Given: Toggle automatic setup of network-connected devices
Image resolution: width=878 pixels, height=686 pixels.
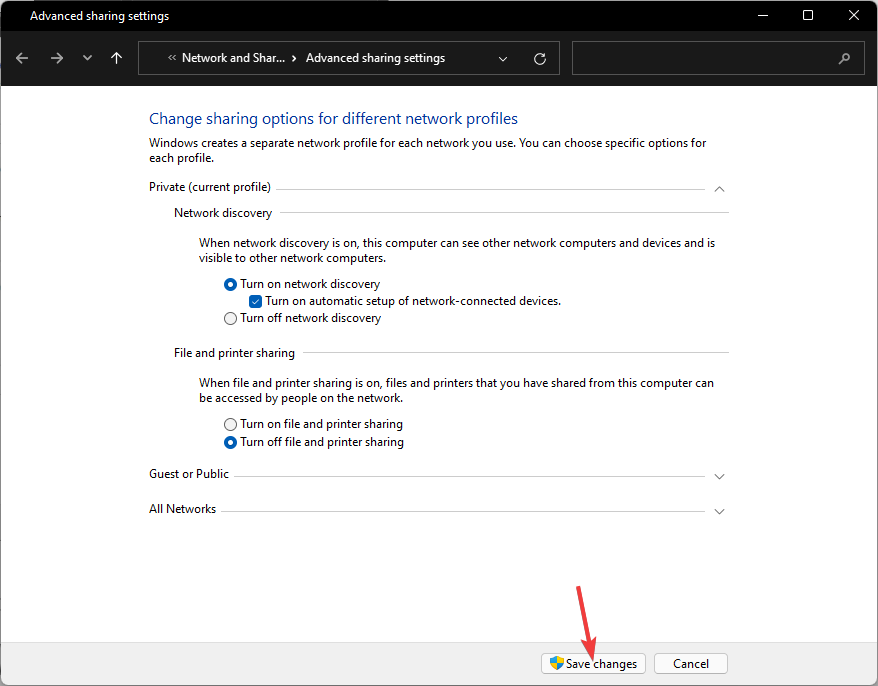Looking at the screenshot, I should pos(256,301).
